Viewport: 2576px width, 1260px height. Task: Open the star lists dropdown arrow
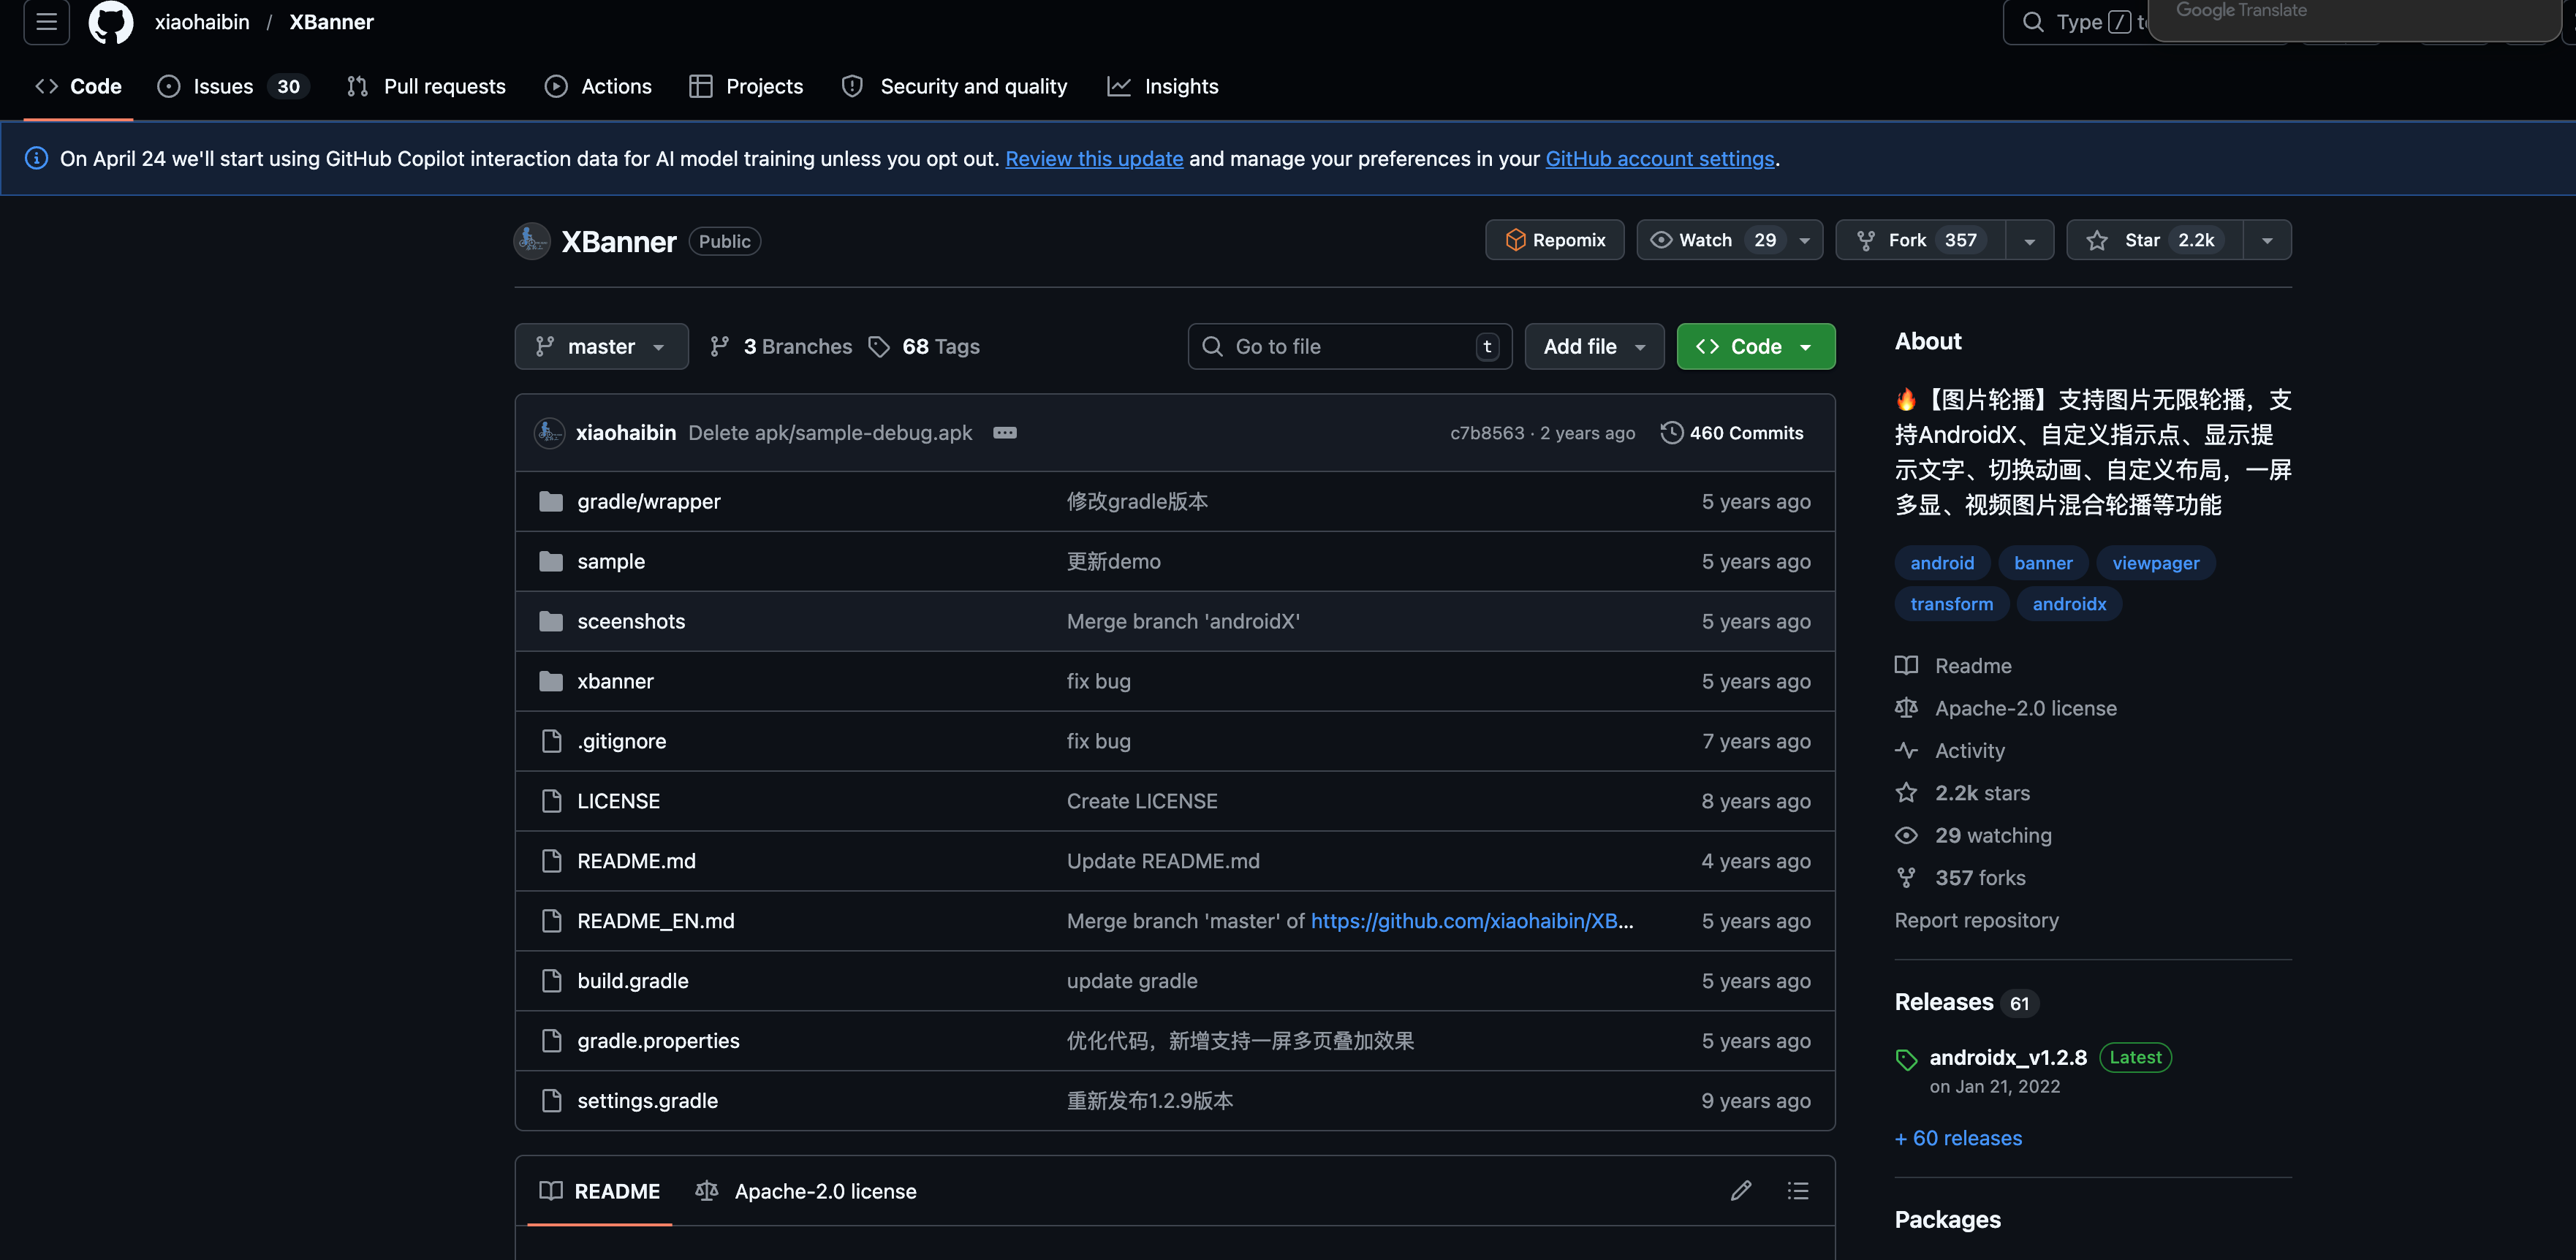point(2267,240)
